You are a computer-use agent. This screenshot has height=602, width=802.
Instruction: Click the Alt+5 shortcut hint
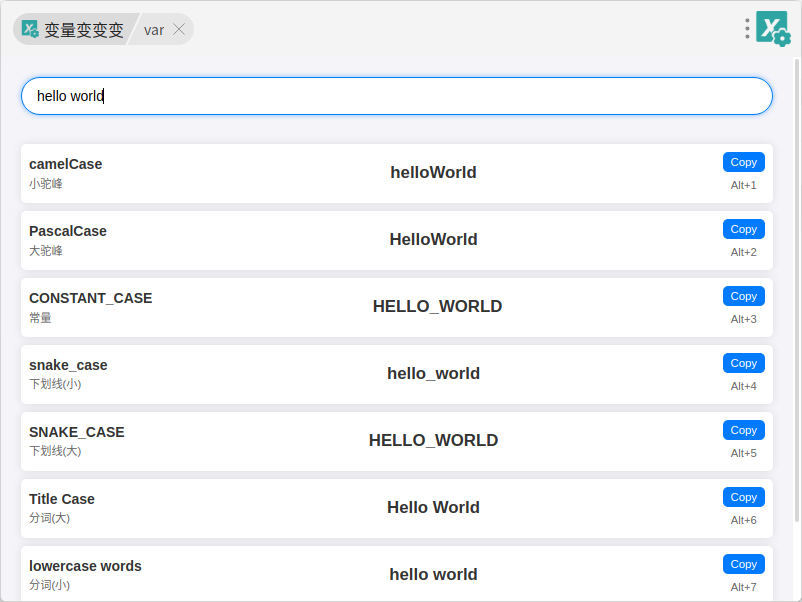pos(743,453)
